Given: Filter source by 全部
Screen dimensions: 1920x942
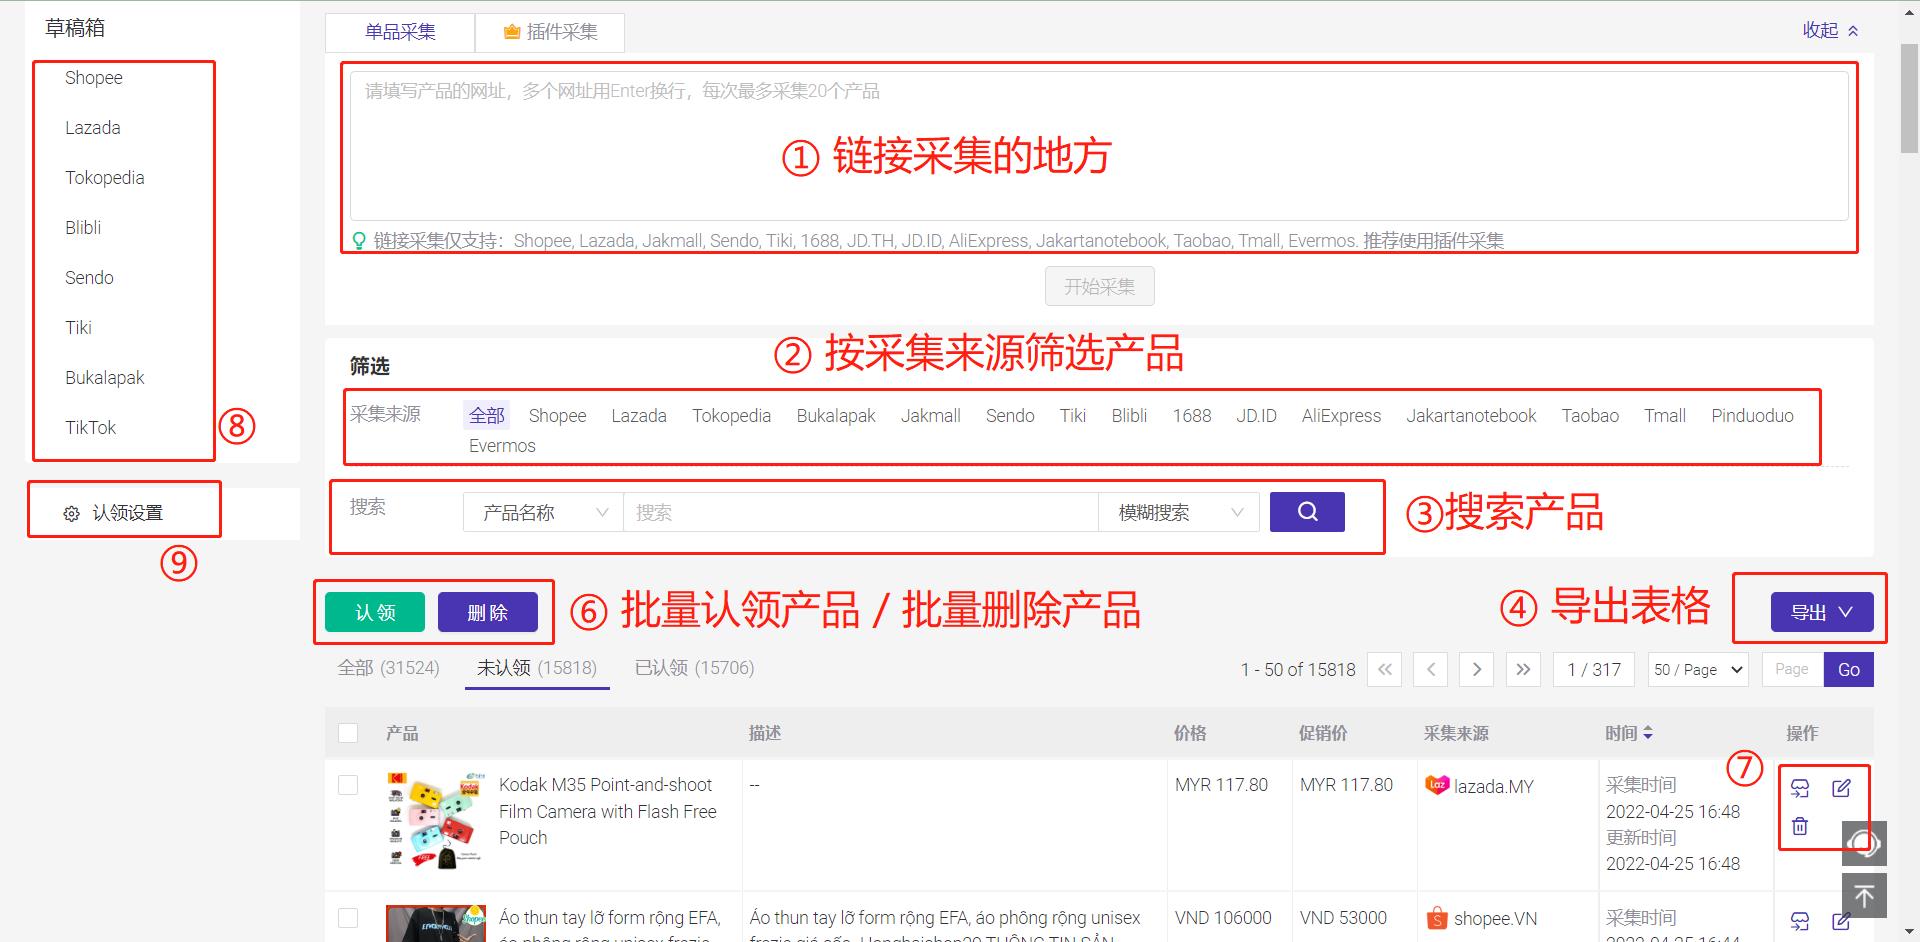Looking at the screenshot, I should [487, 415].
